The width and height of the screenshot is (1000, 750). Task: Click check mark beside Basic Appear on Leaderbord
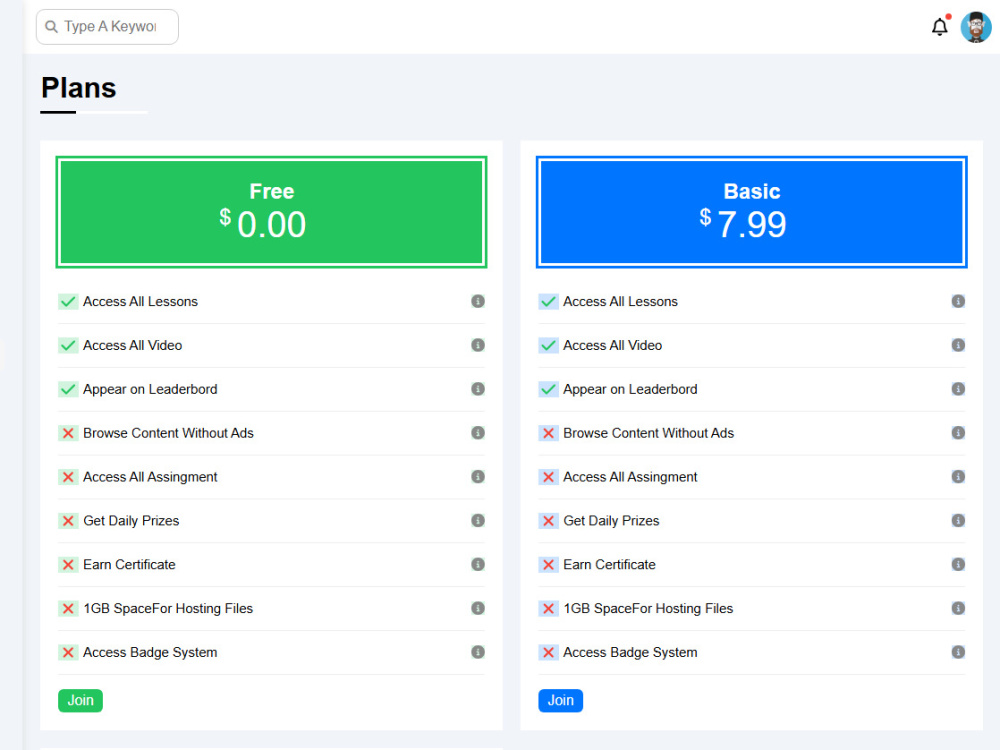point(548,389)
